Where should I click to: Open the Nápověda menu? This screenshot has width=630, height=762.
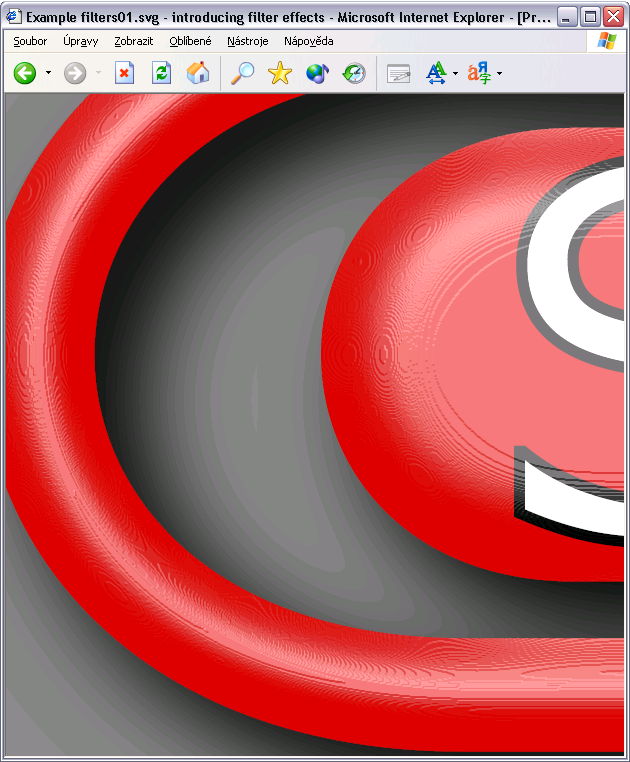(309, 41)
